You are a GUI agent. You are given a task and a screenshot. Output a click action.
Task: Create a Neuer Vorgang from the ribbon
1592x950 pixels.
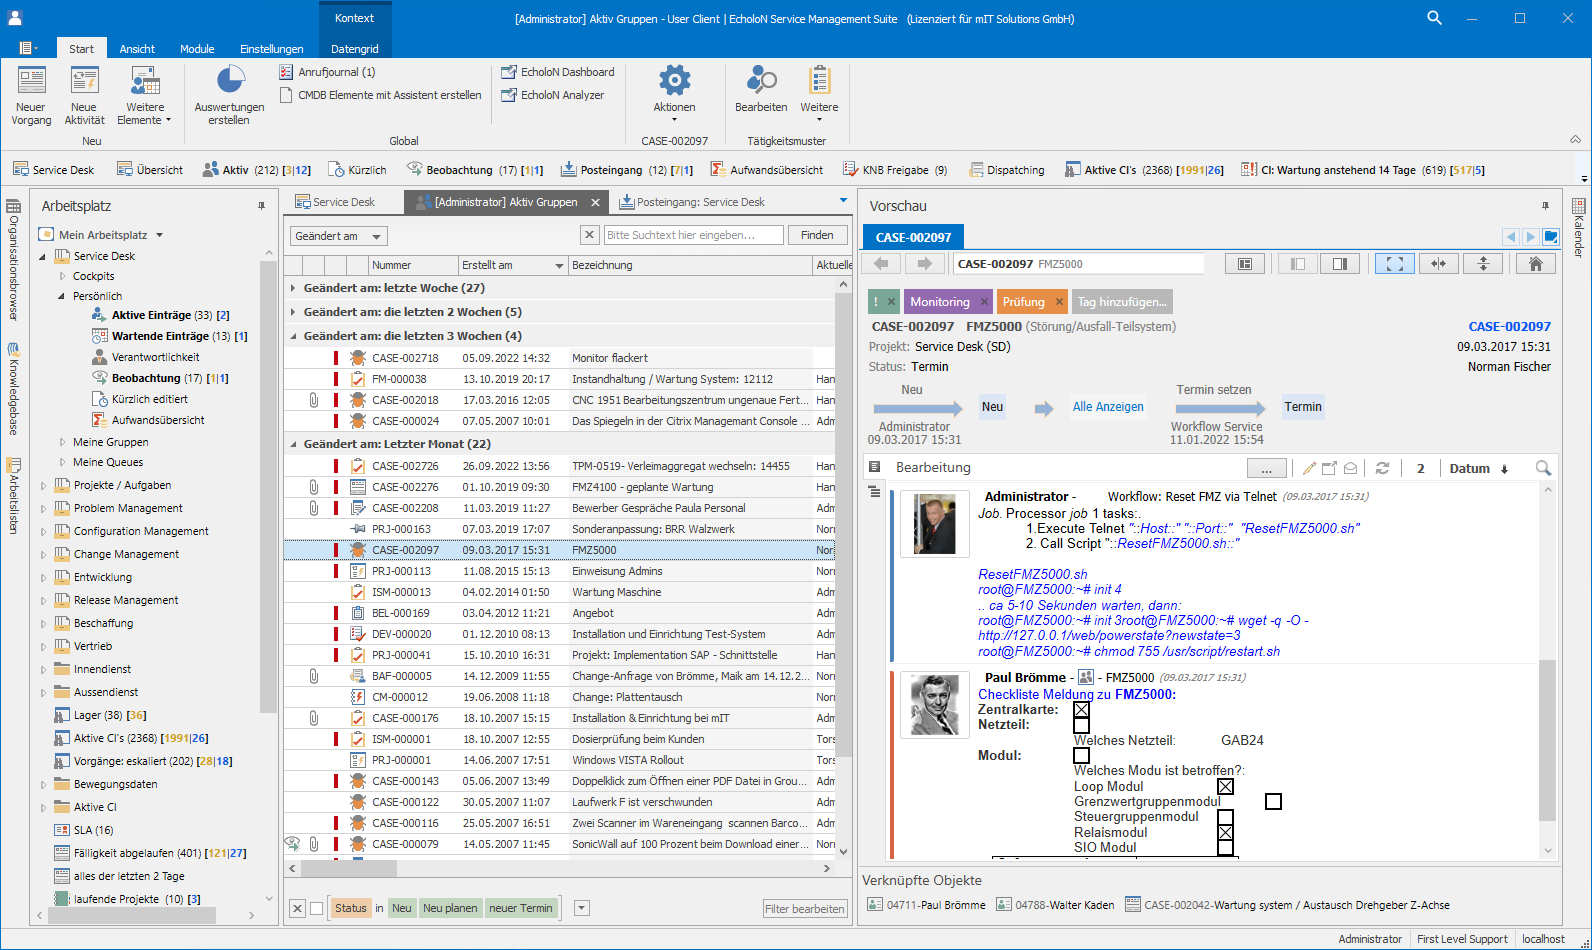31,96
